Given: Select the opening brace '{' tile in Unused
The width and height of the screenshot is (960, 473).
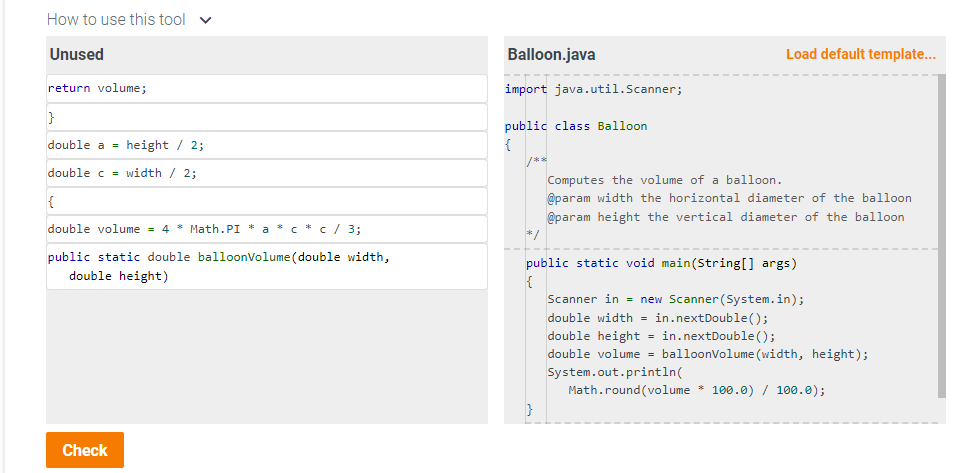Looking at the screenshot, I should coord(267,201).
